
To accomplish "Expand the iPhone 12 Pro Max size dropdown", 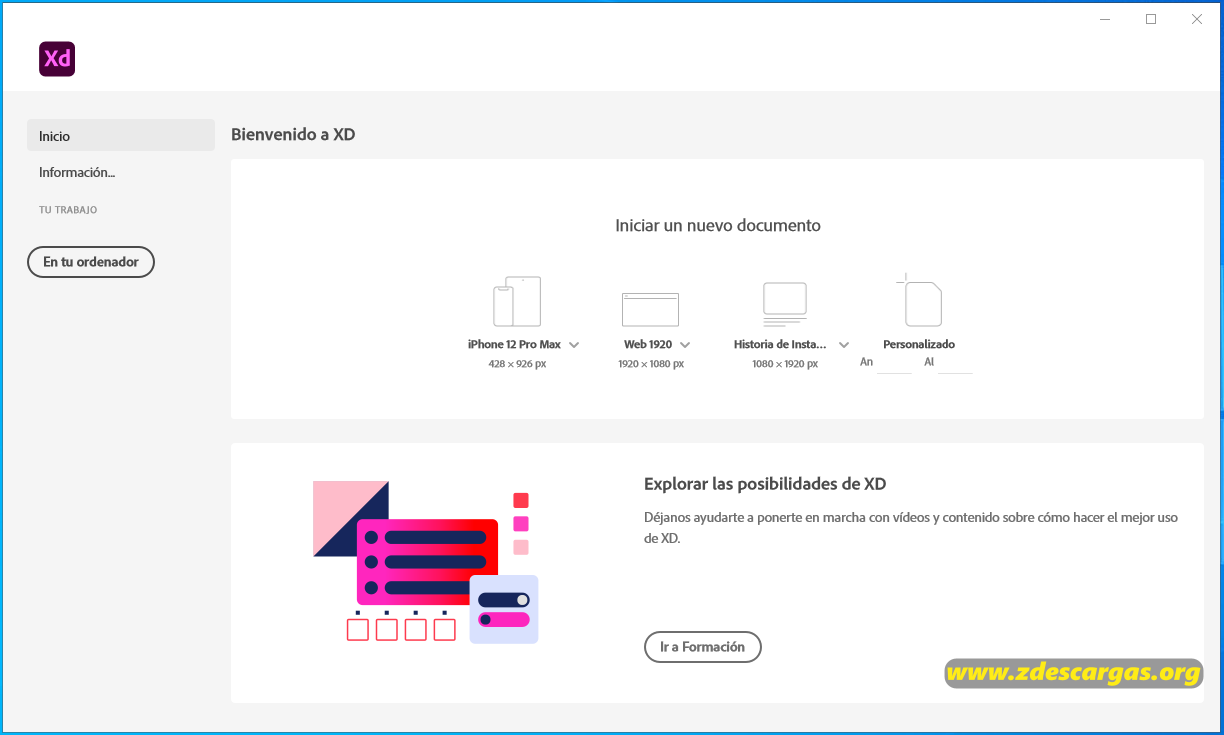I will point(574,344).
